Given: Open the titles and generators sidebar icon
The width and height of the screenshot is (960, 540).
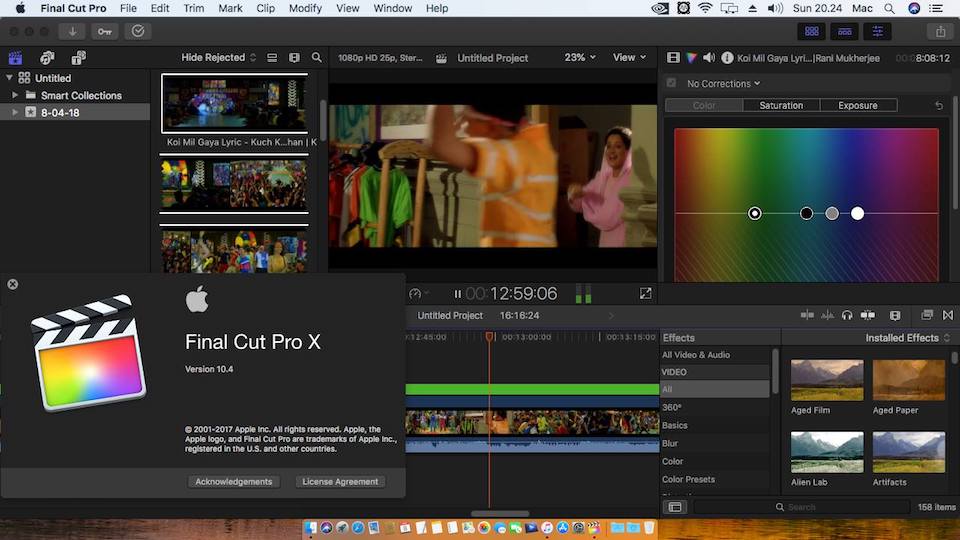Looking at the screenshot, I should tap(78, 58).
